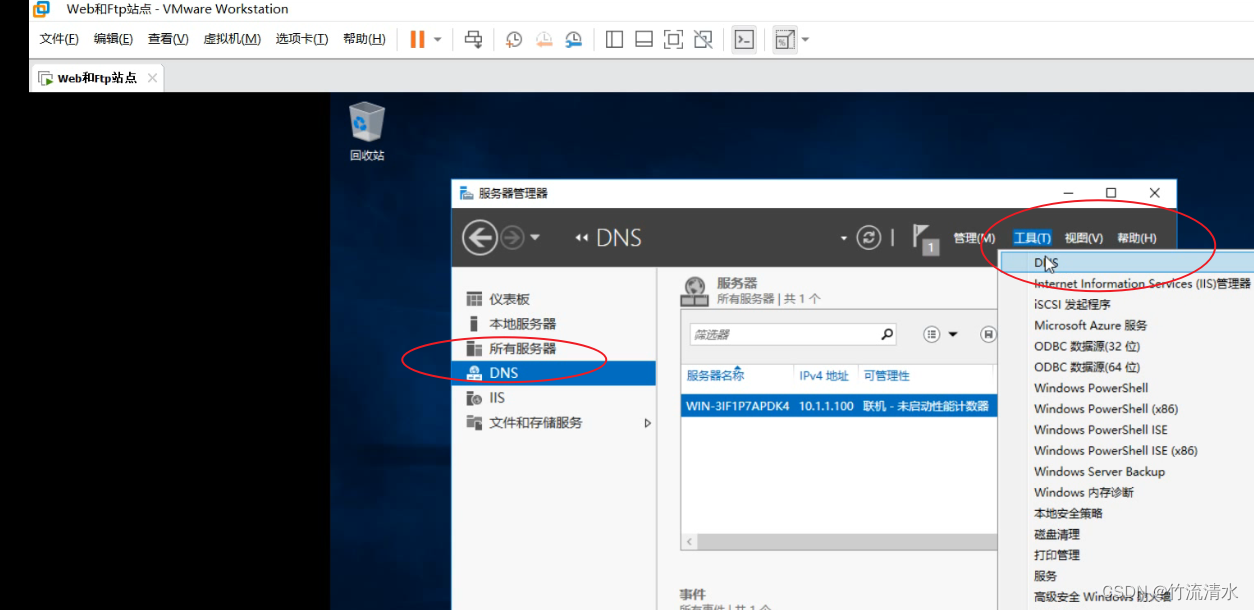Open VMware console view icon
This screenshot has width=1254, height=610.
[744, 39]
